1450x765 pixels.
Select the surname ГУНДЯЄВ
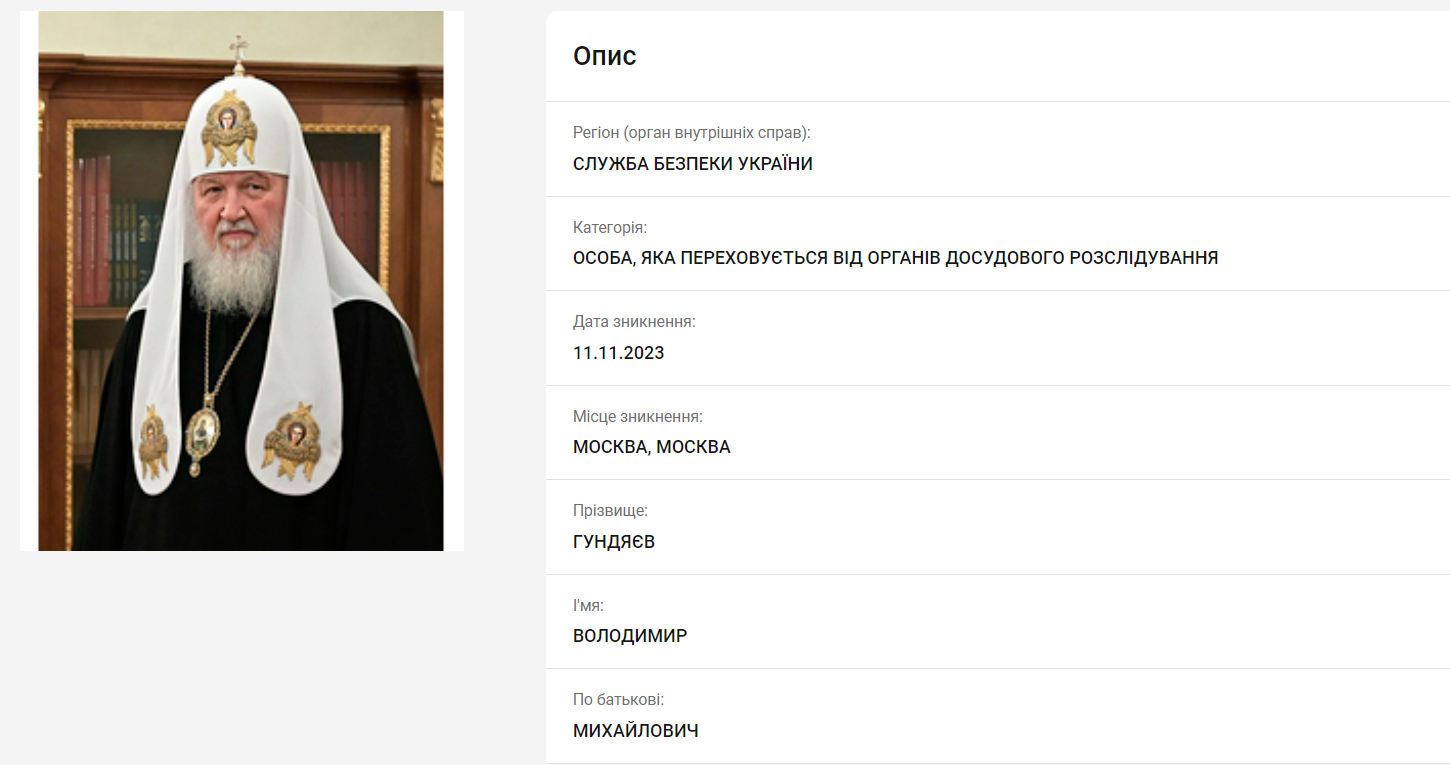pos(614,542)
